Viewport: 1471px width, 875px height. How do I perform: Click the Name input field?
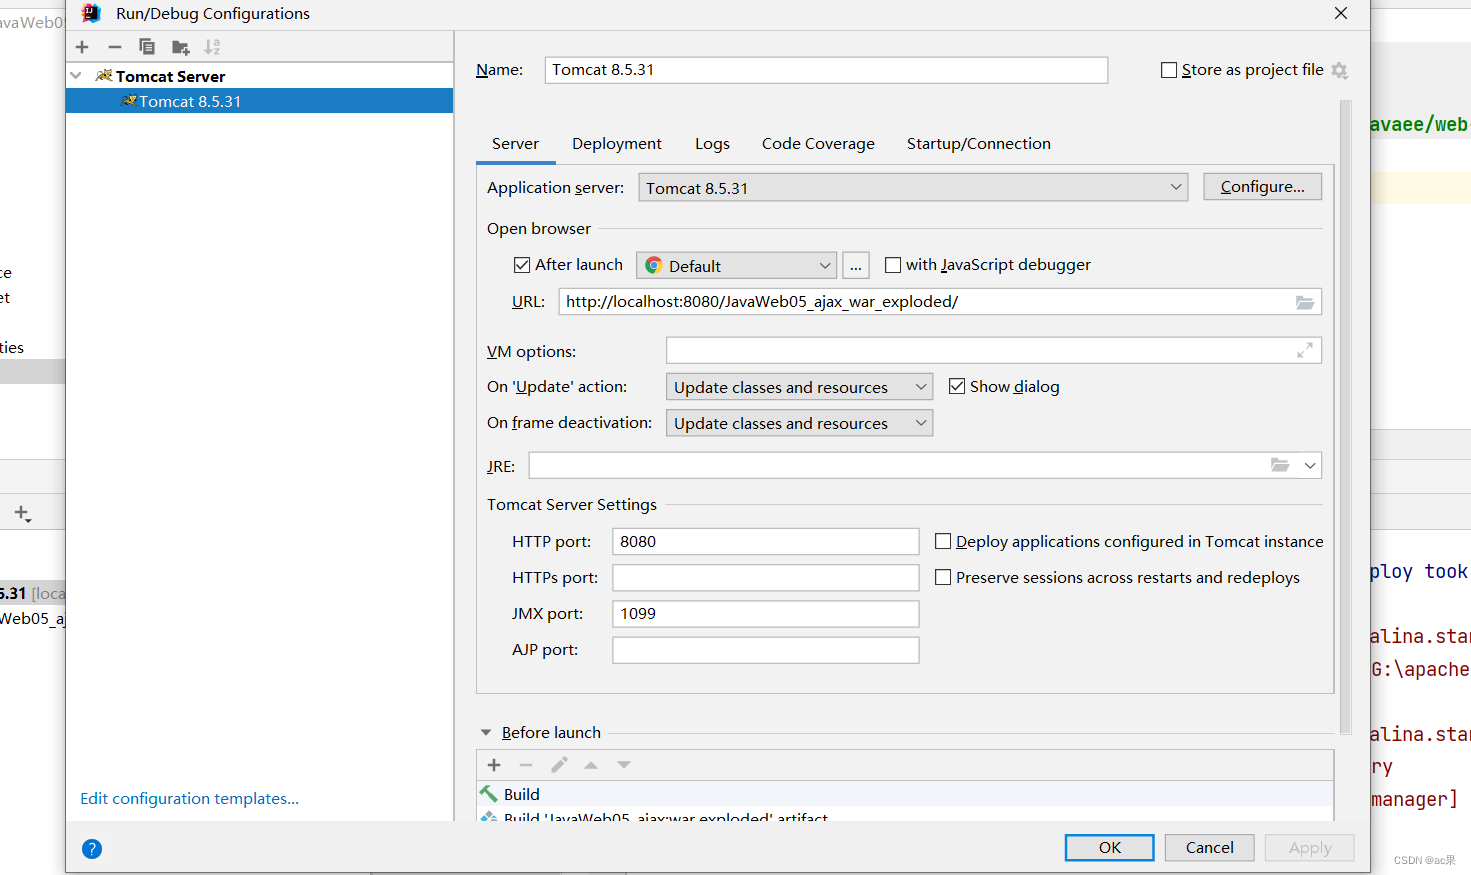tap(826, 70)
